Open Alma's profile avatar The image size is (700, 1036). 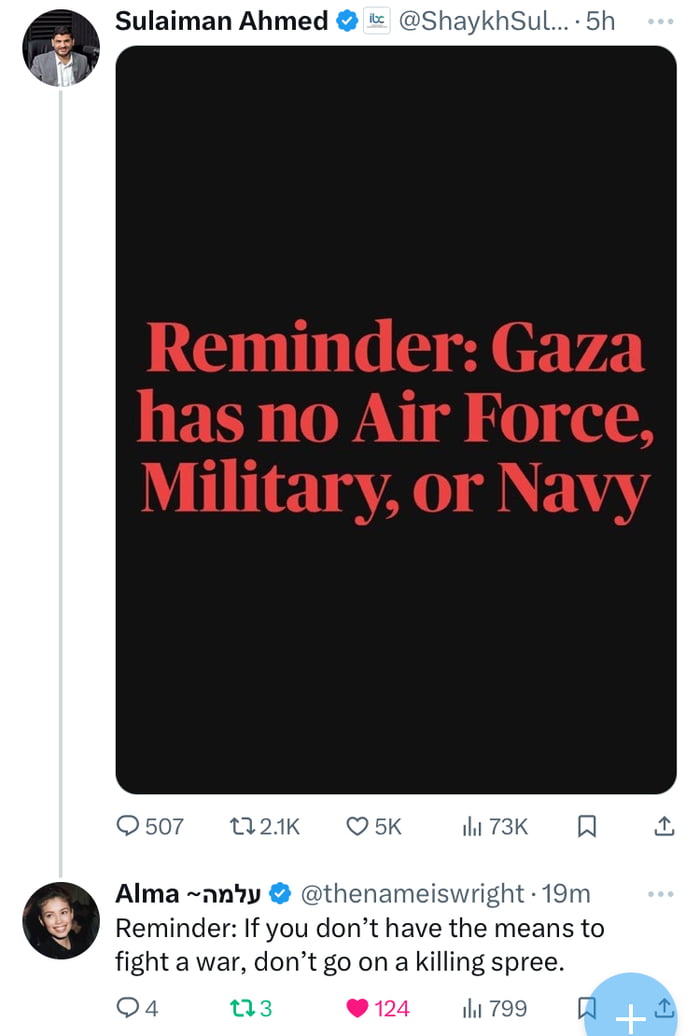[x=61, y=920]
